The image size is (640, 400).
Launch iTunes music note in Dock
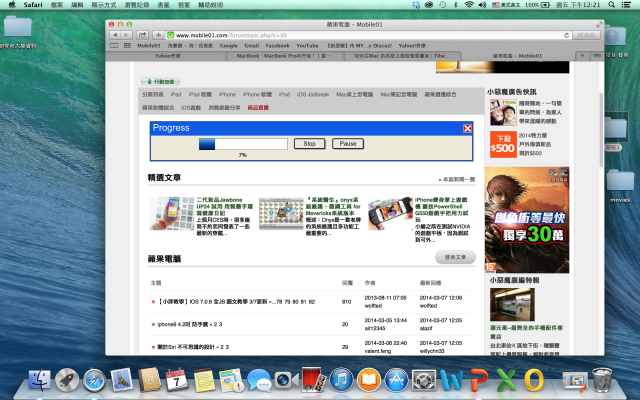[341, 380]
